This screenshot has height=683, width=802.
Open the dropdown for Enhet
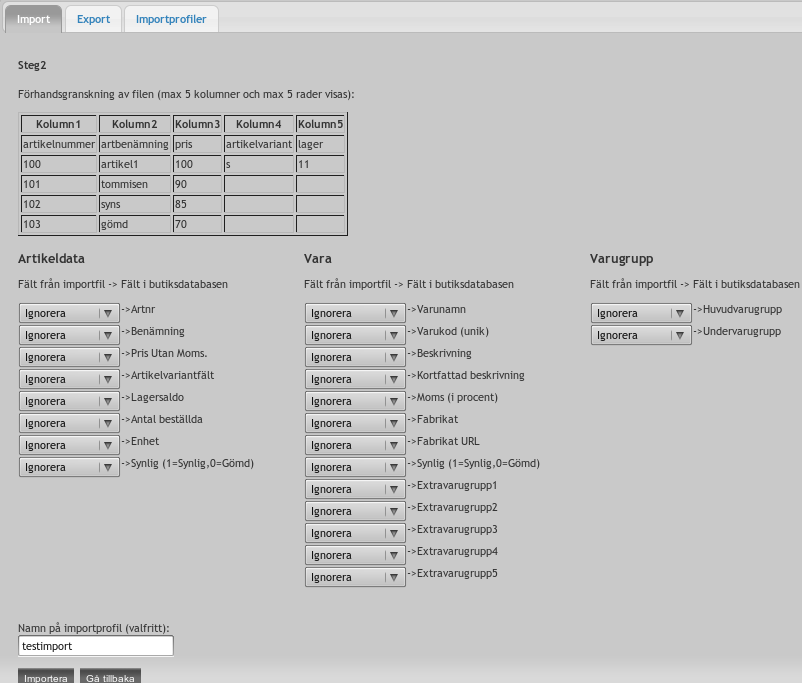click(69, 445)
